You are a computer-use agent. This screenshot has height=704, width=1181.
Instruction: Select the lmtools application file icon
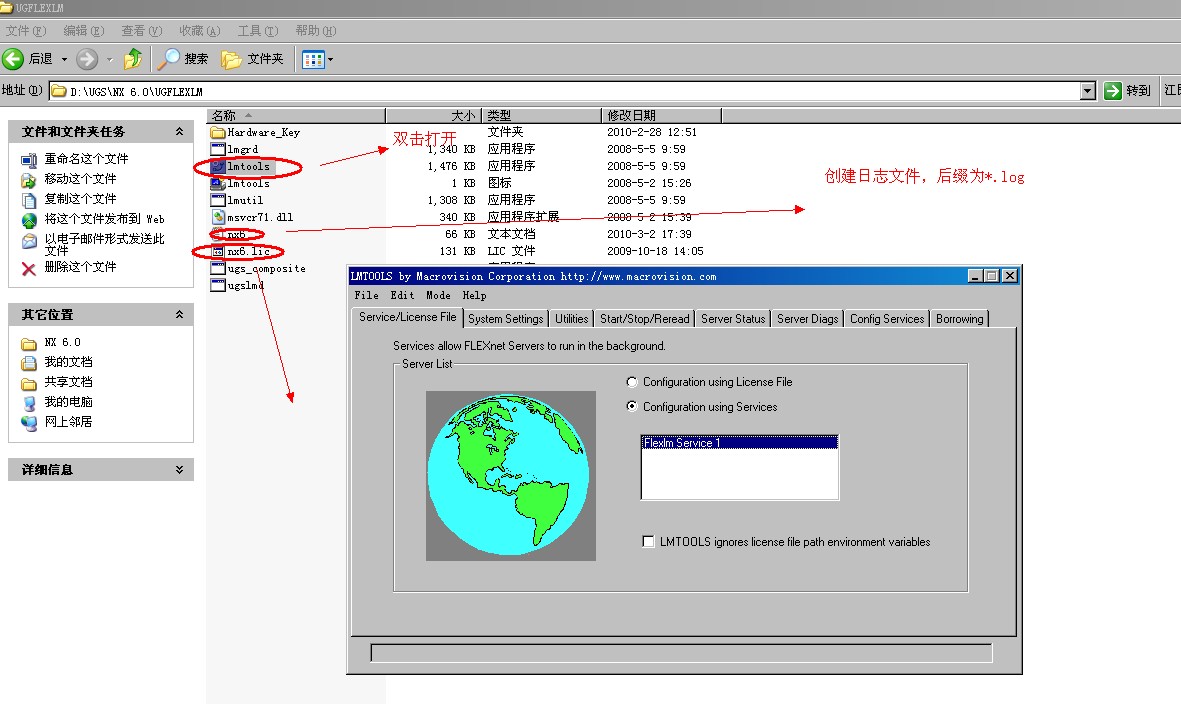(x=218, y=166)
